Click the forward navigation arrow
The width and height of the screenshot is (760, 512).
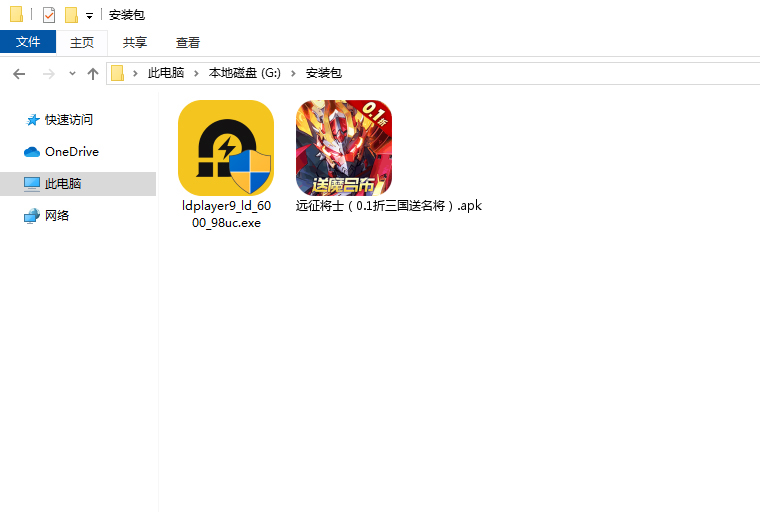[48, 73]
